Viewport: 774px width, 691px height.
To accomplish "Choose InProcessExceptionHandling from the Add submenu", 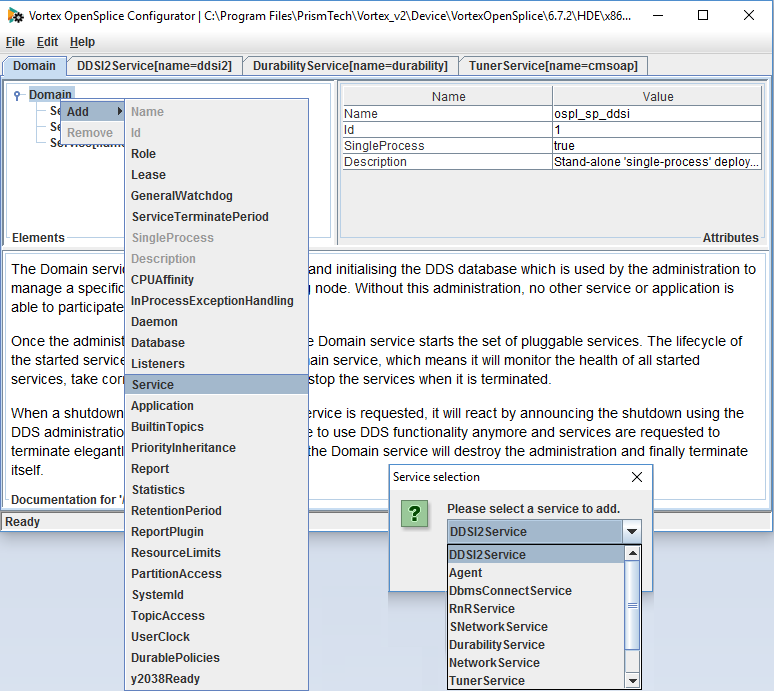I will (217, 301).
